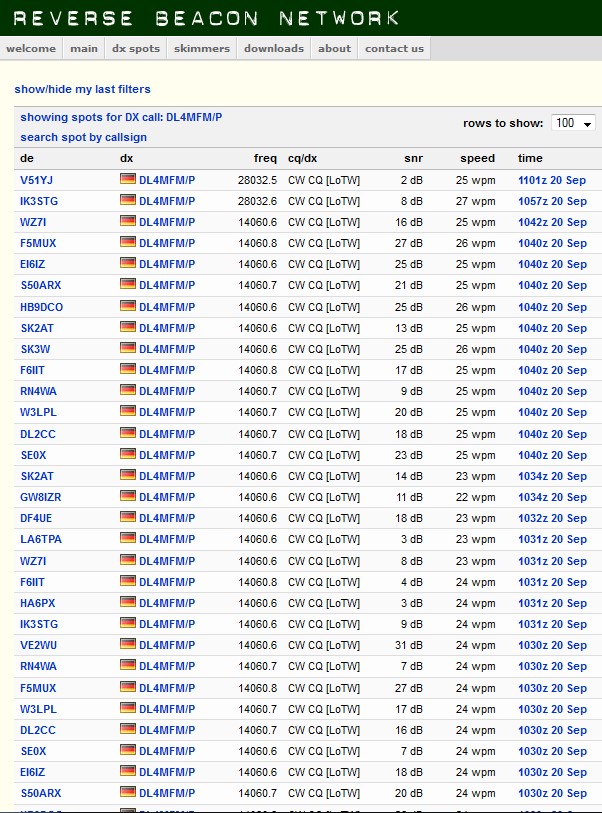This screenshot has height=813, width=602.
Task: Click the German flag icon in V51YJ row
Action: point(127,180)
